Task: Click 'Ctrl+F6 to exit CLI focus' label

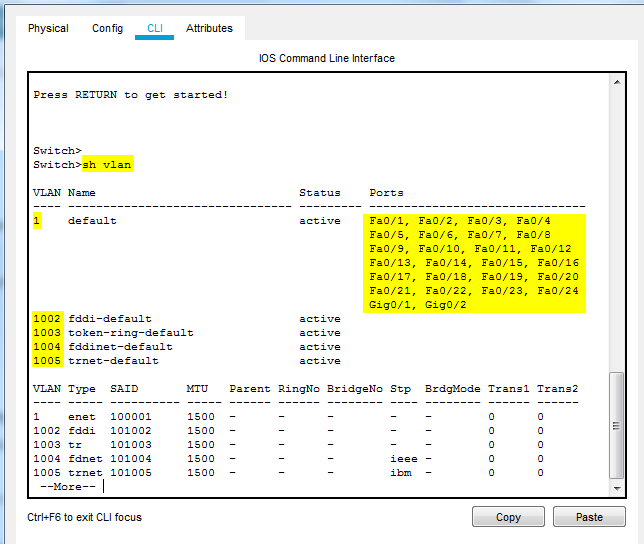Action: tap(84, 517)
